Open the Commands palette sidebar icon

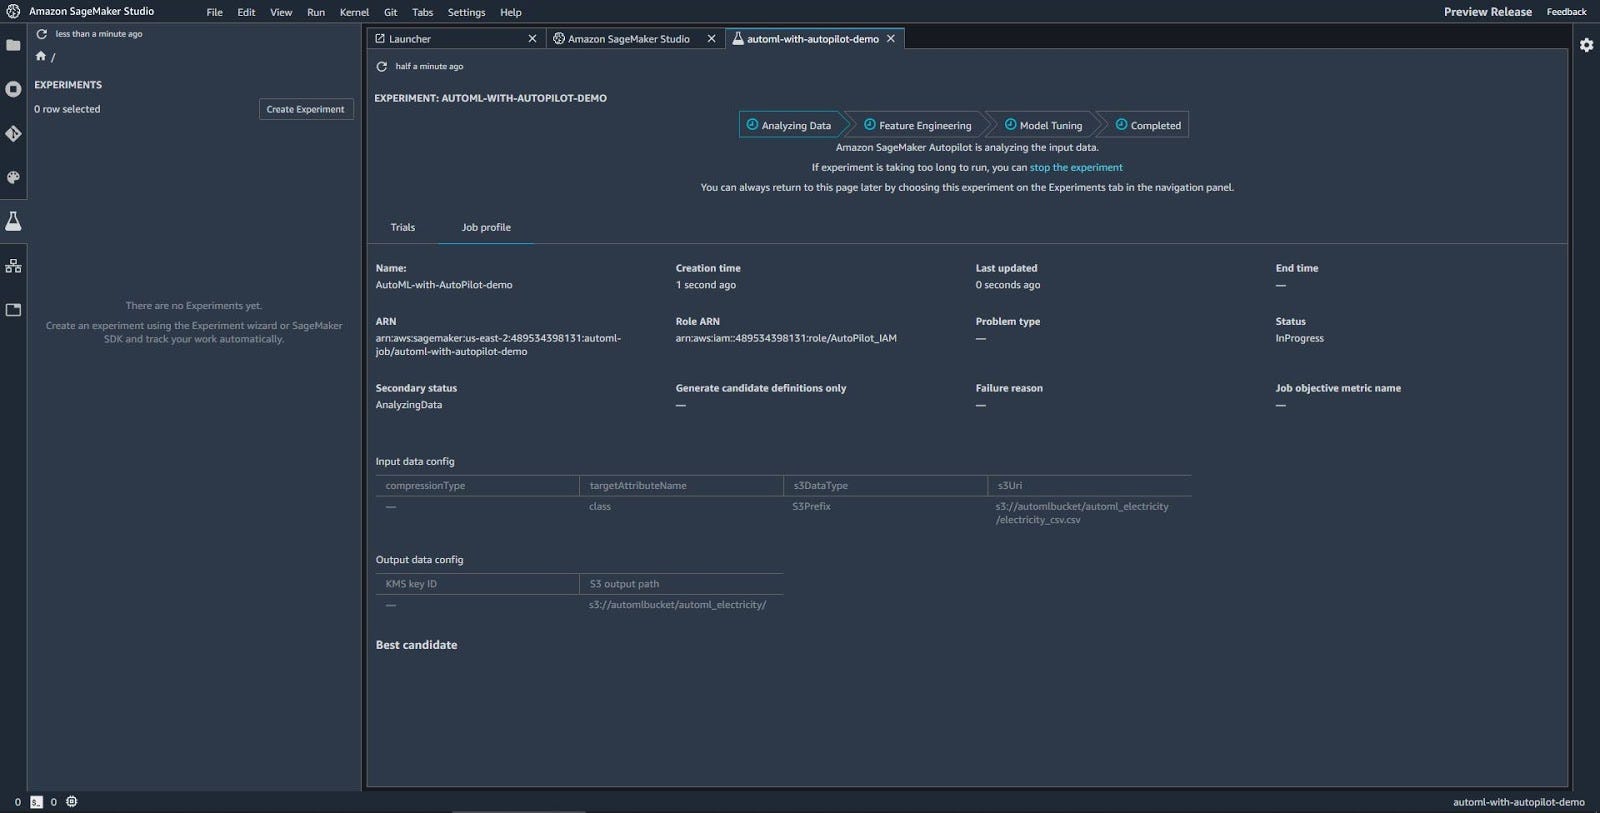(x=13, y=177)
